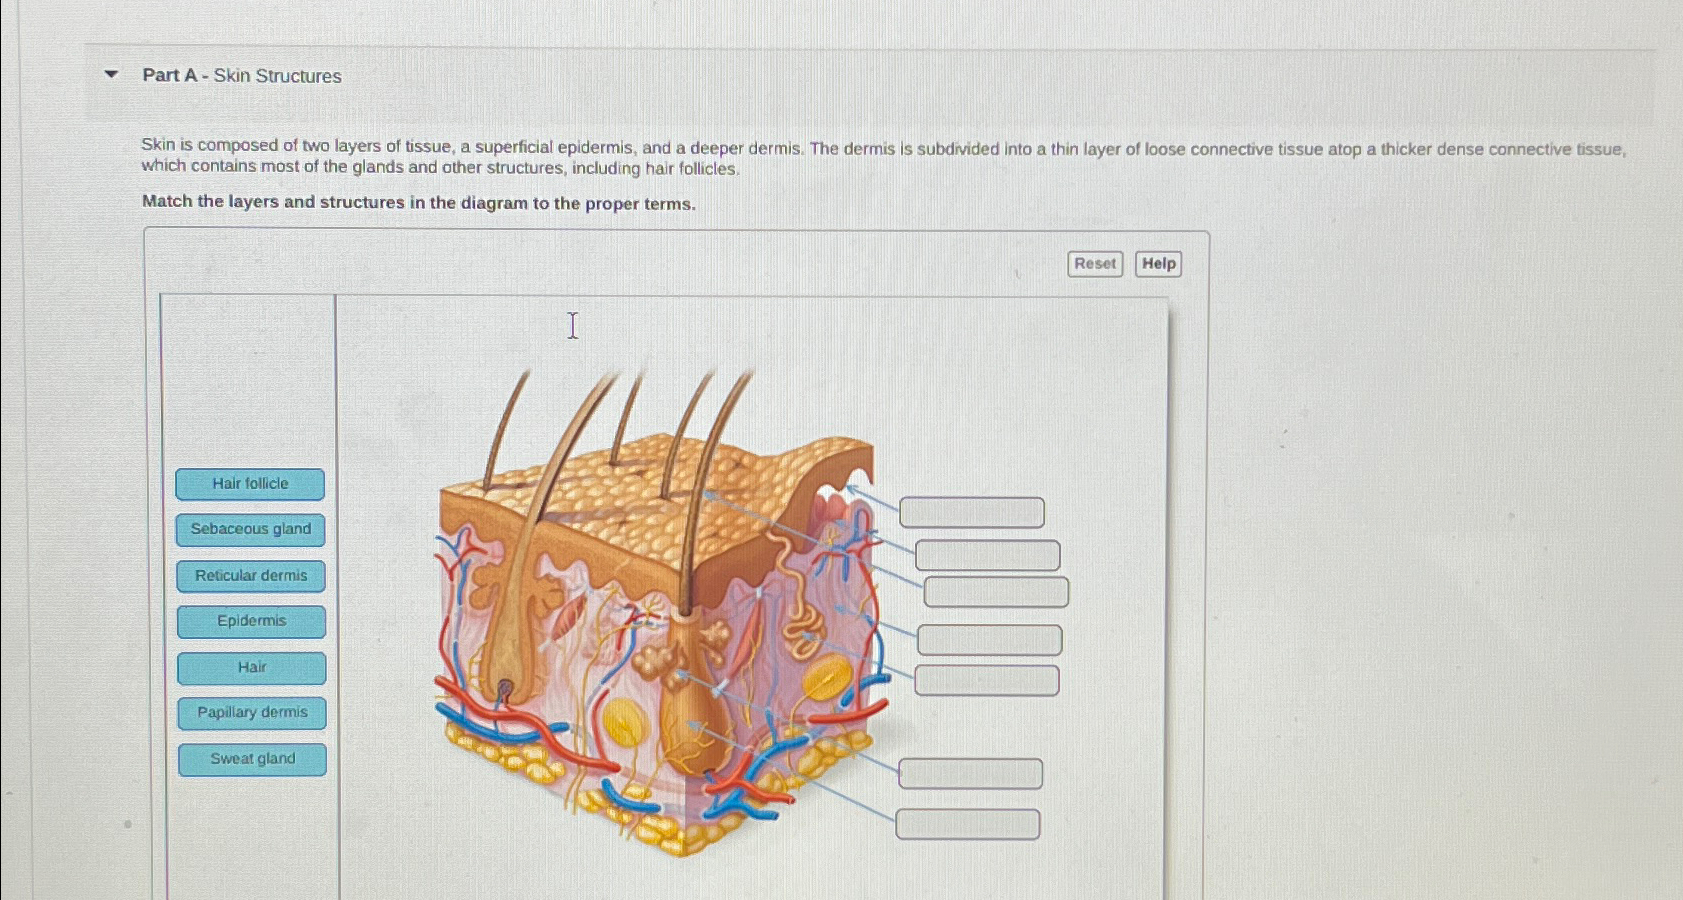The image size is (1683, 900).
Task: Click the second-to-last answer blank
Action: tap(971, 772)
